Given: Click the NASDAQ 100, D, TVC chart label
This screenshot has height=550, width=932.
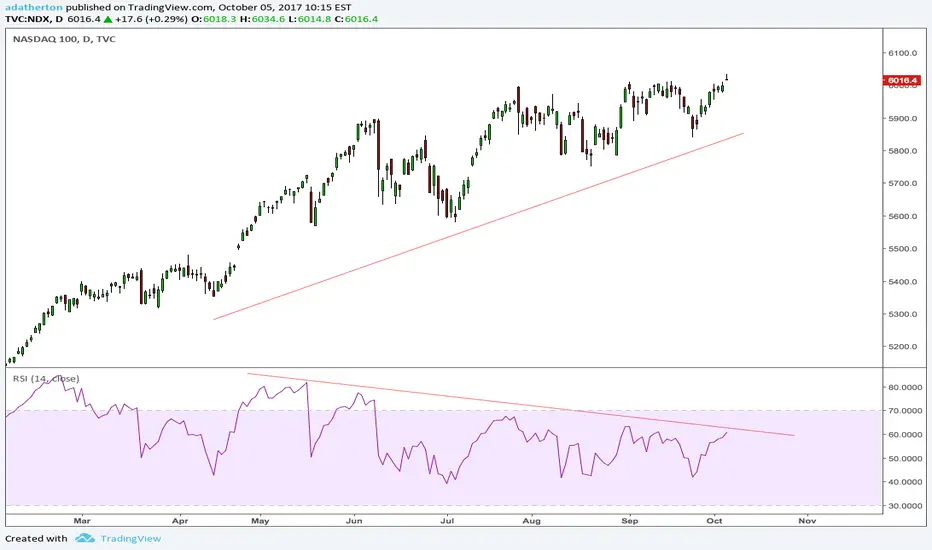Looking at the screenshot, I should click(x=64, y=39).
